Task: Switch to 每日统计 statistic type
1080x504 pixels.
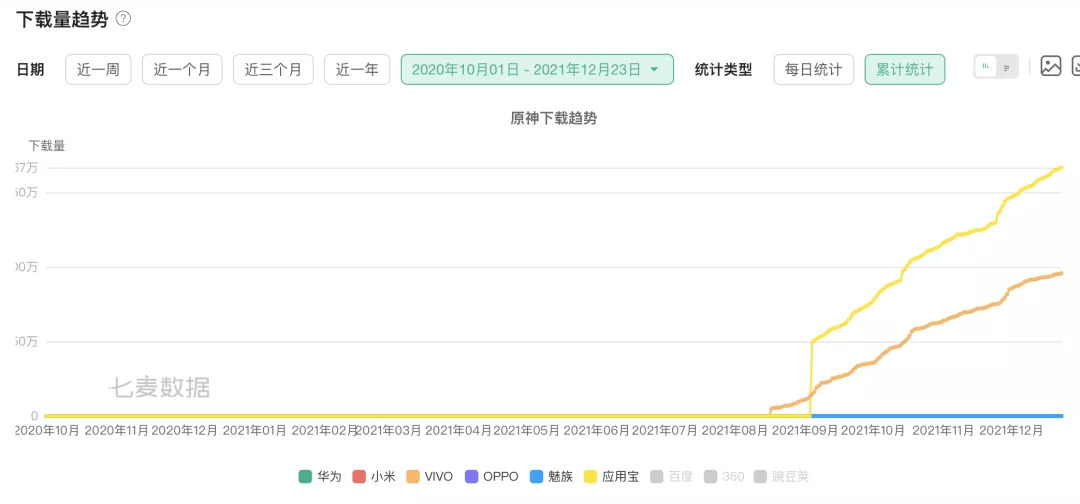Action: [813, 69]
